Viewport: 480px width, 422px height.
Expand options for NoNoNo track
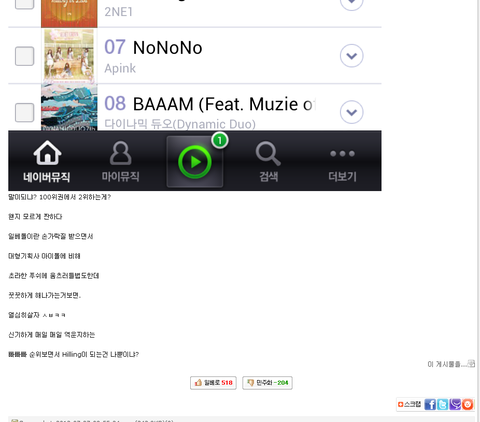352,56
